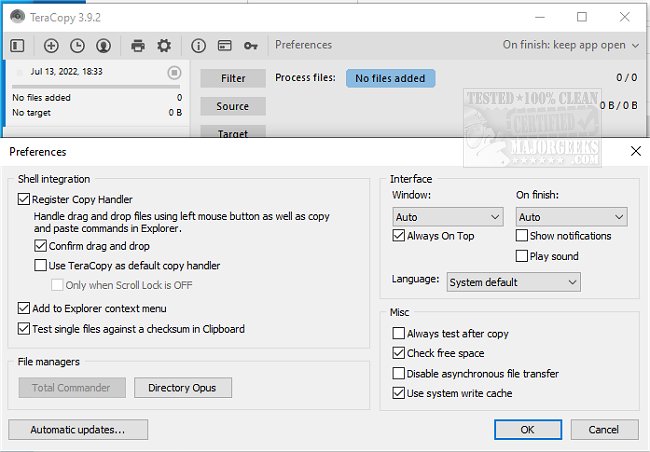Image resolution: width=650 pixels, height=452 pixels.
Task: Click the license key icon
Action: pos(251,45)
